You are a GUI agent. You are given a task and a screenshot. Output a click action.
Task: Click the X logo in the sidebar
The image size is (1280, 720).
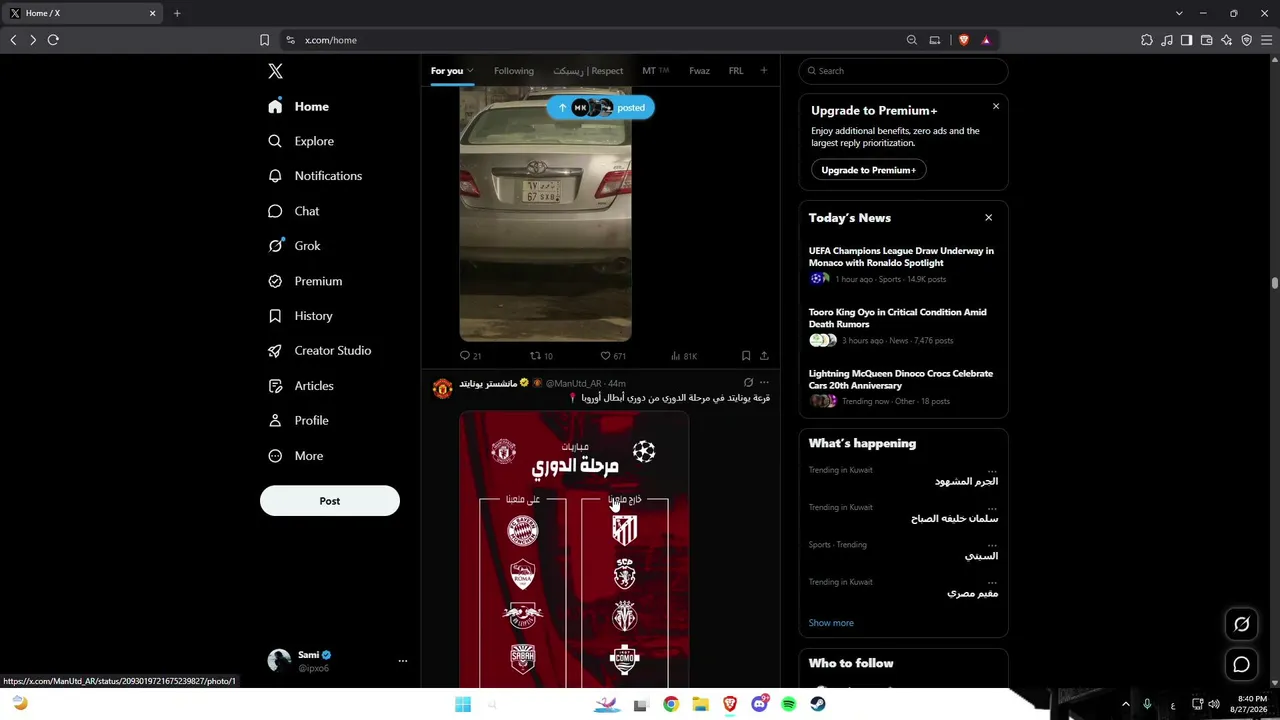click(x=276, y=71)
